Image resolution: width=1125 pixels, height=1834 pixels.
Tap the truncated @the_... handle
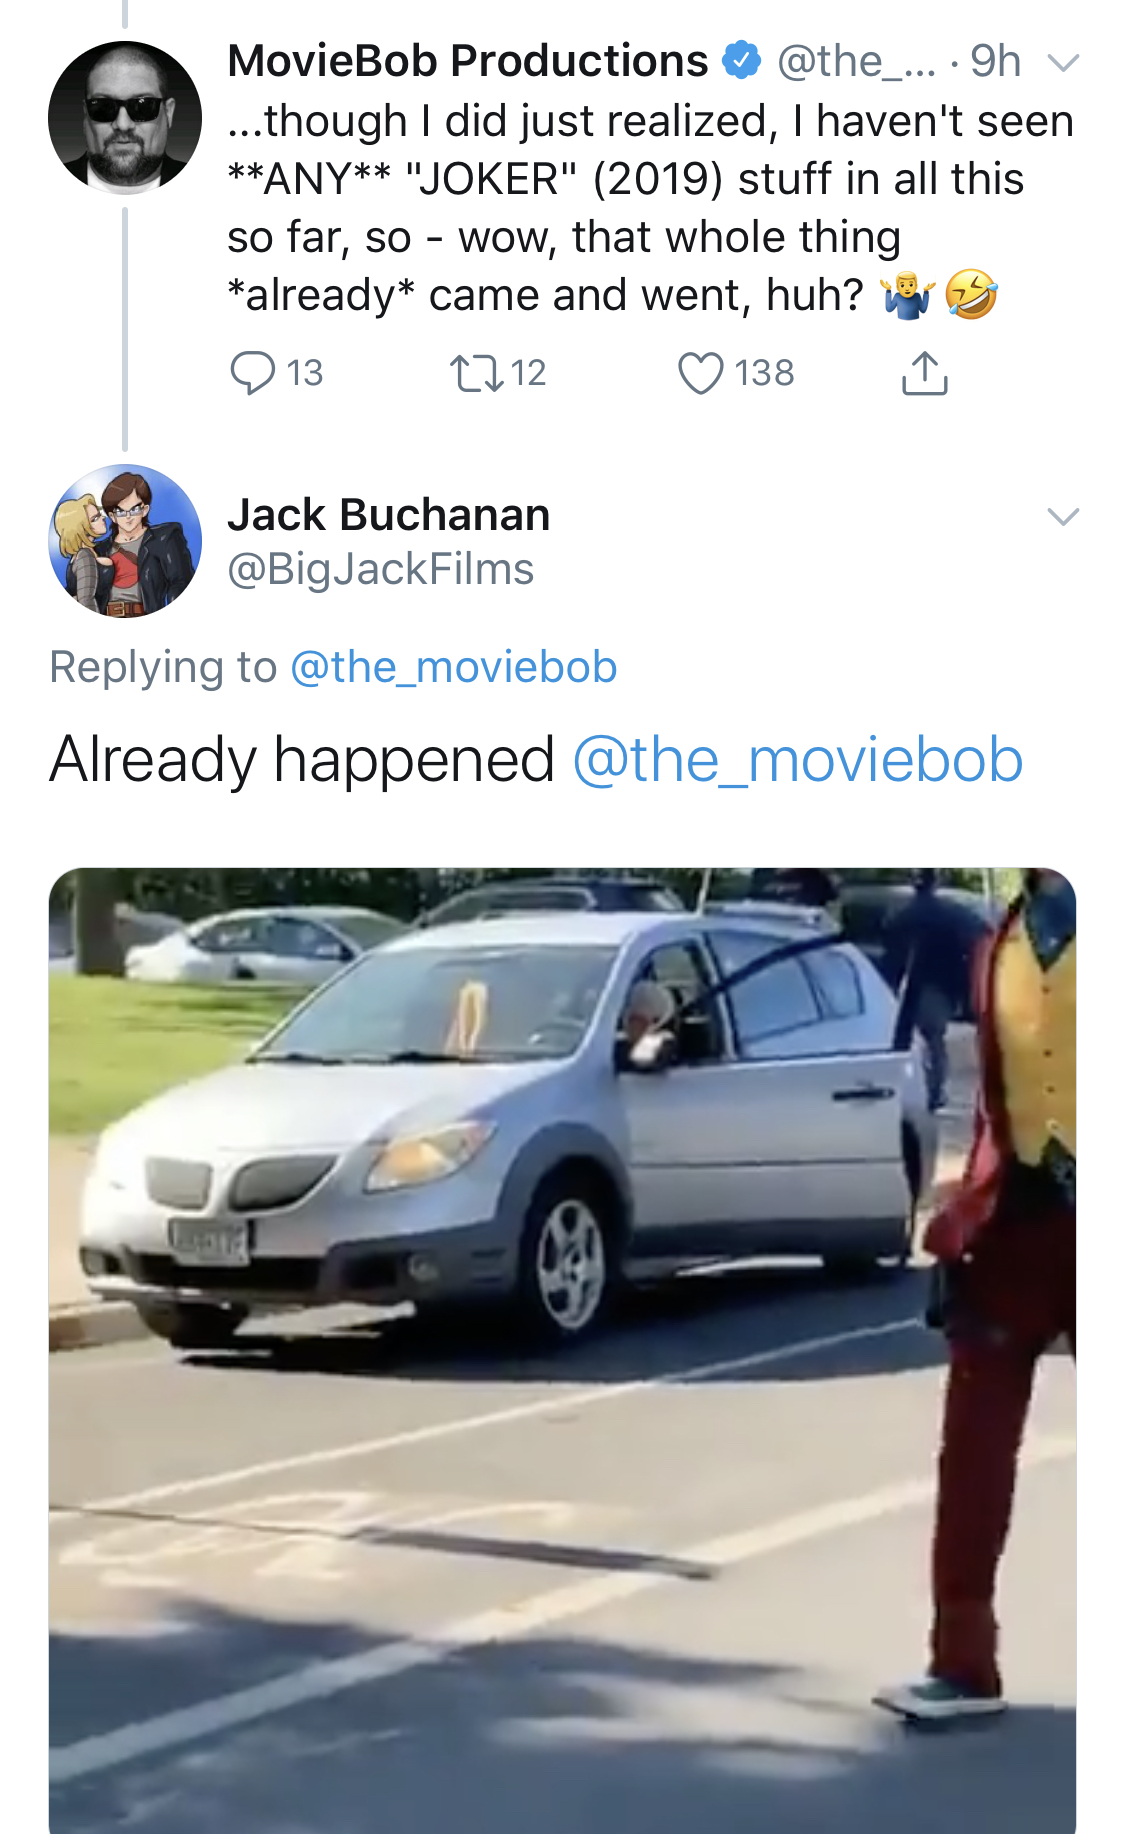click(856, 62)
